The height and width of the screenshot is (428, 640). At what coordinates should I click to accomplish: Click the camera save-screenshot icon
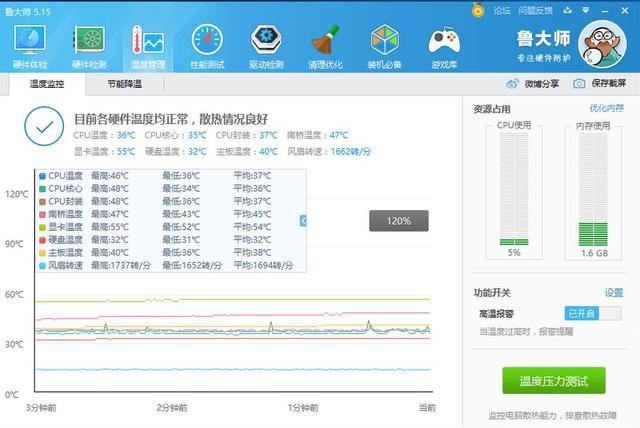point(579,84)
